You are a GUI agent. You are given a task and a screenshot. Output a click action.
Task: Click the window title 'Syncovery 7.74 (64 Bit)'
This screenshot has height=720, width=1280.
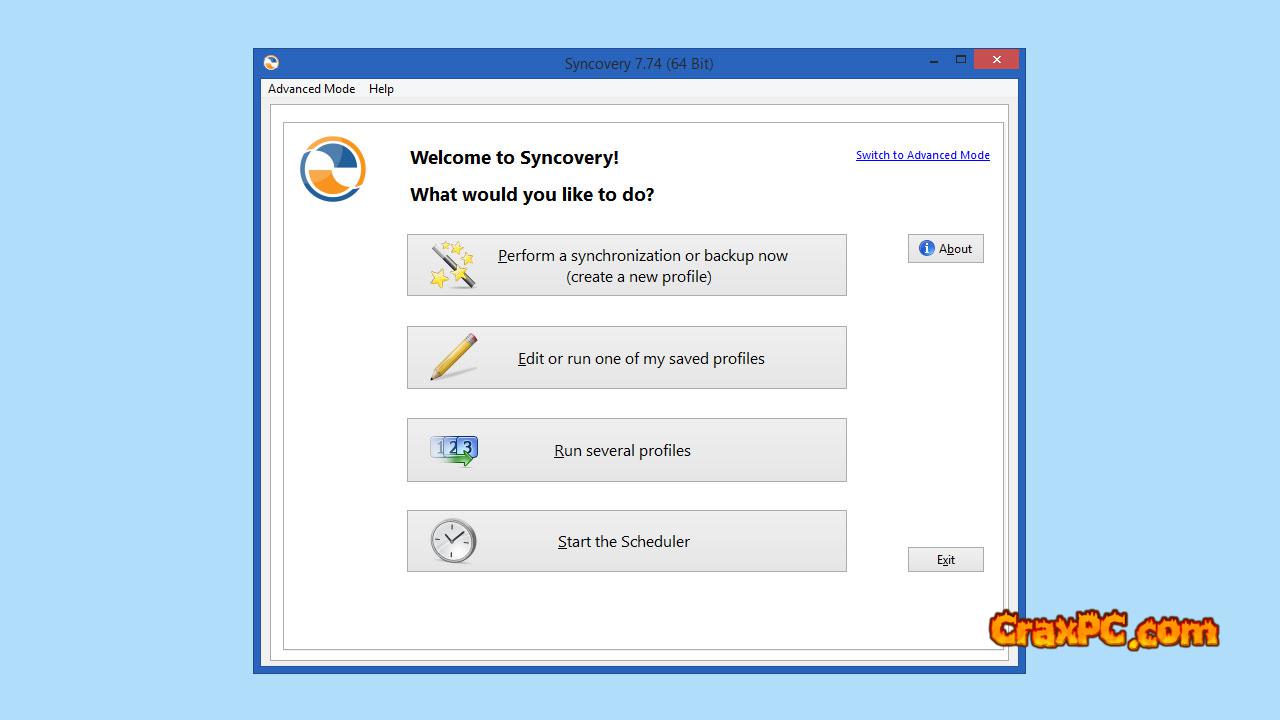(639, 63)
